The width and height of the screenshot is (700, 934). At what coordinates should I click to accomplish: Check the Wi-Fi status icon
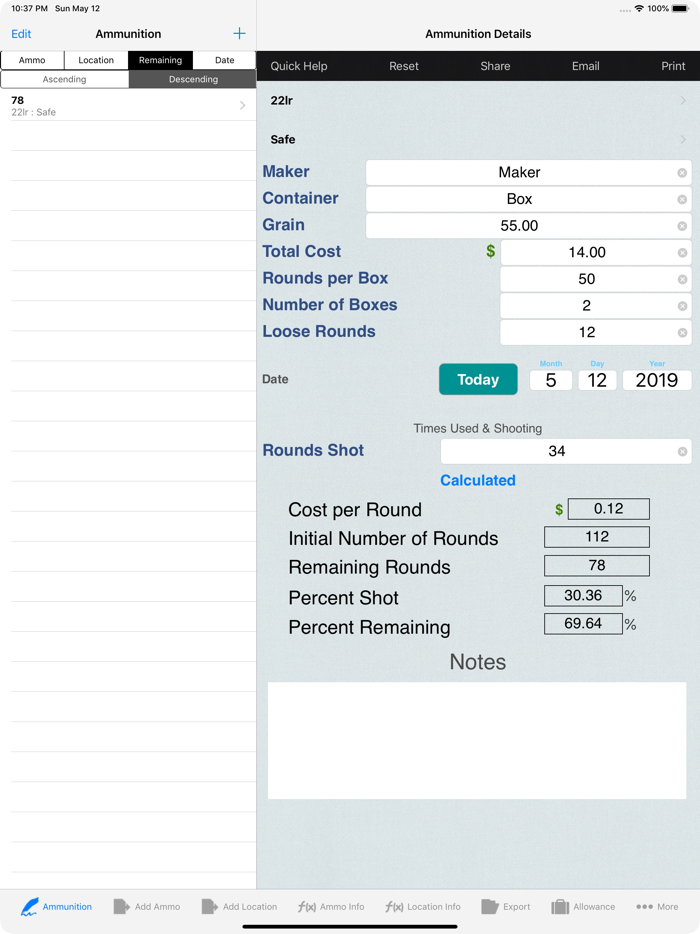click(639, 8)
